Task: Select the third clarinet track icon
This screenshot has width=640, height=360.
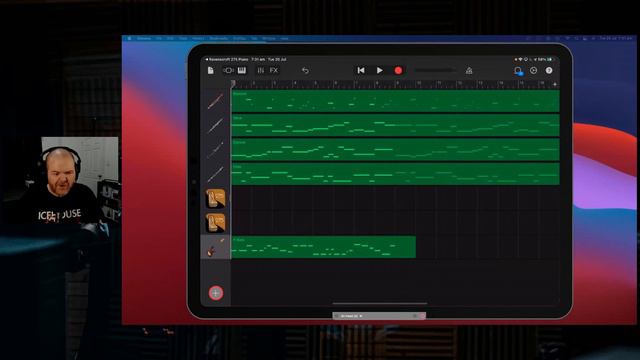Action: tap(216, 149)
